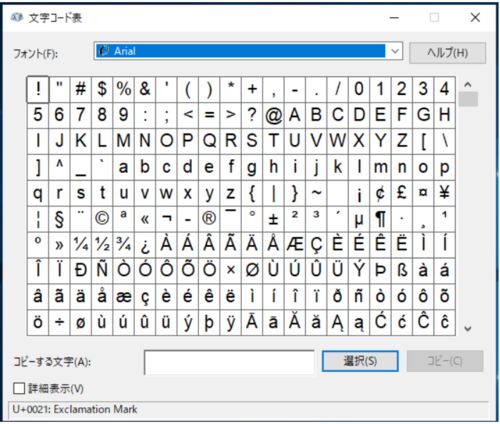
Task: Select the ~ tilde character
Action: (x=316, y=193)
